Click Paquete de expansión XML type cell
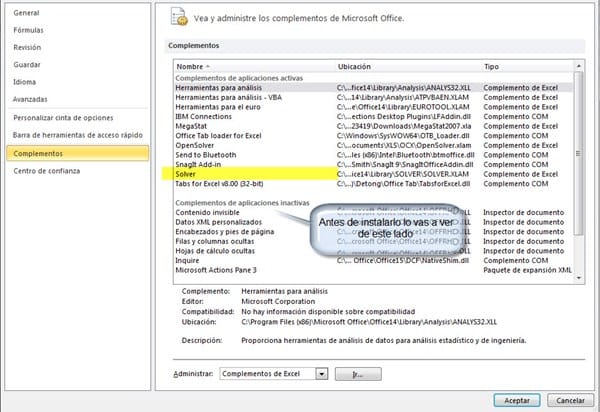The height and width of the screenshot is (412, 600). (527, 270)
